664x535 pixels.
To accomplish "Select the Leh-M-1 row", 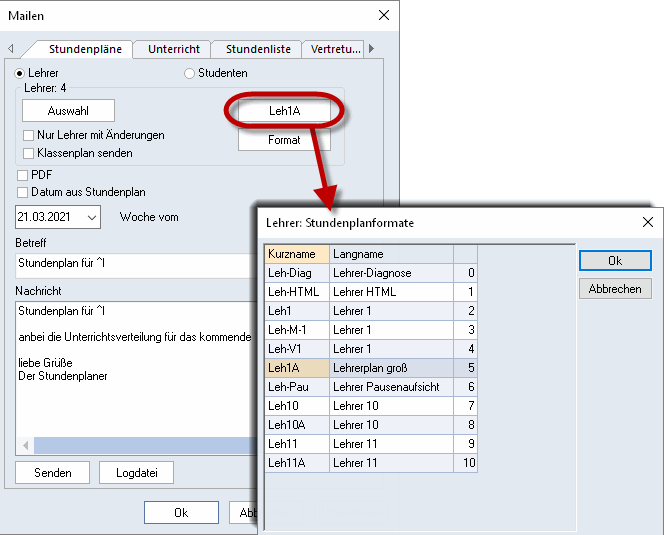I will (x=371, y=330).
